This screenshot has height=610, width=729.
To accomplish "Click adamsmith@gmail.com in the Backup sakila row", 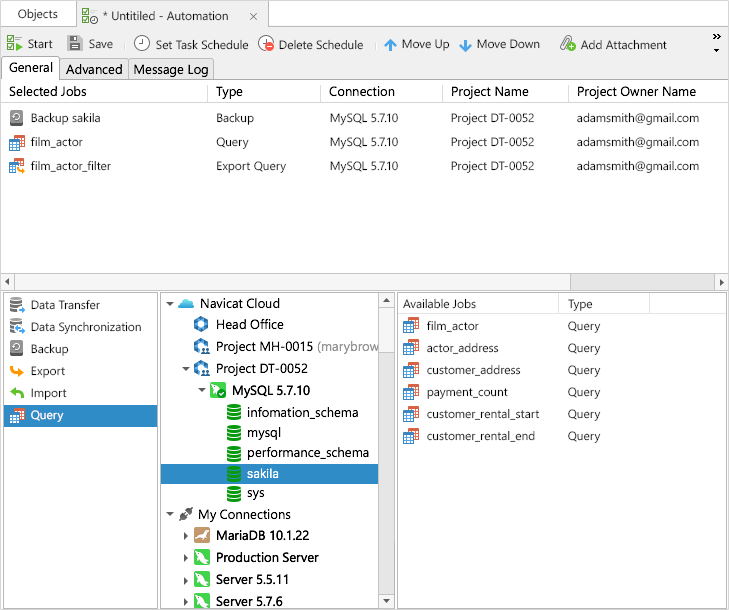I will pos(637,118).
